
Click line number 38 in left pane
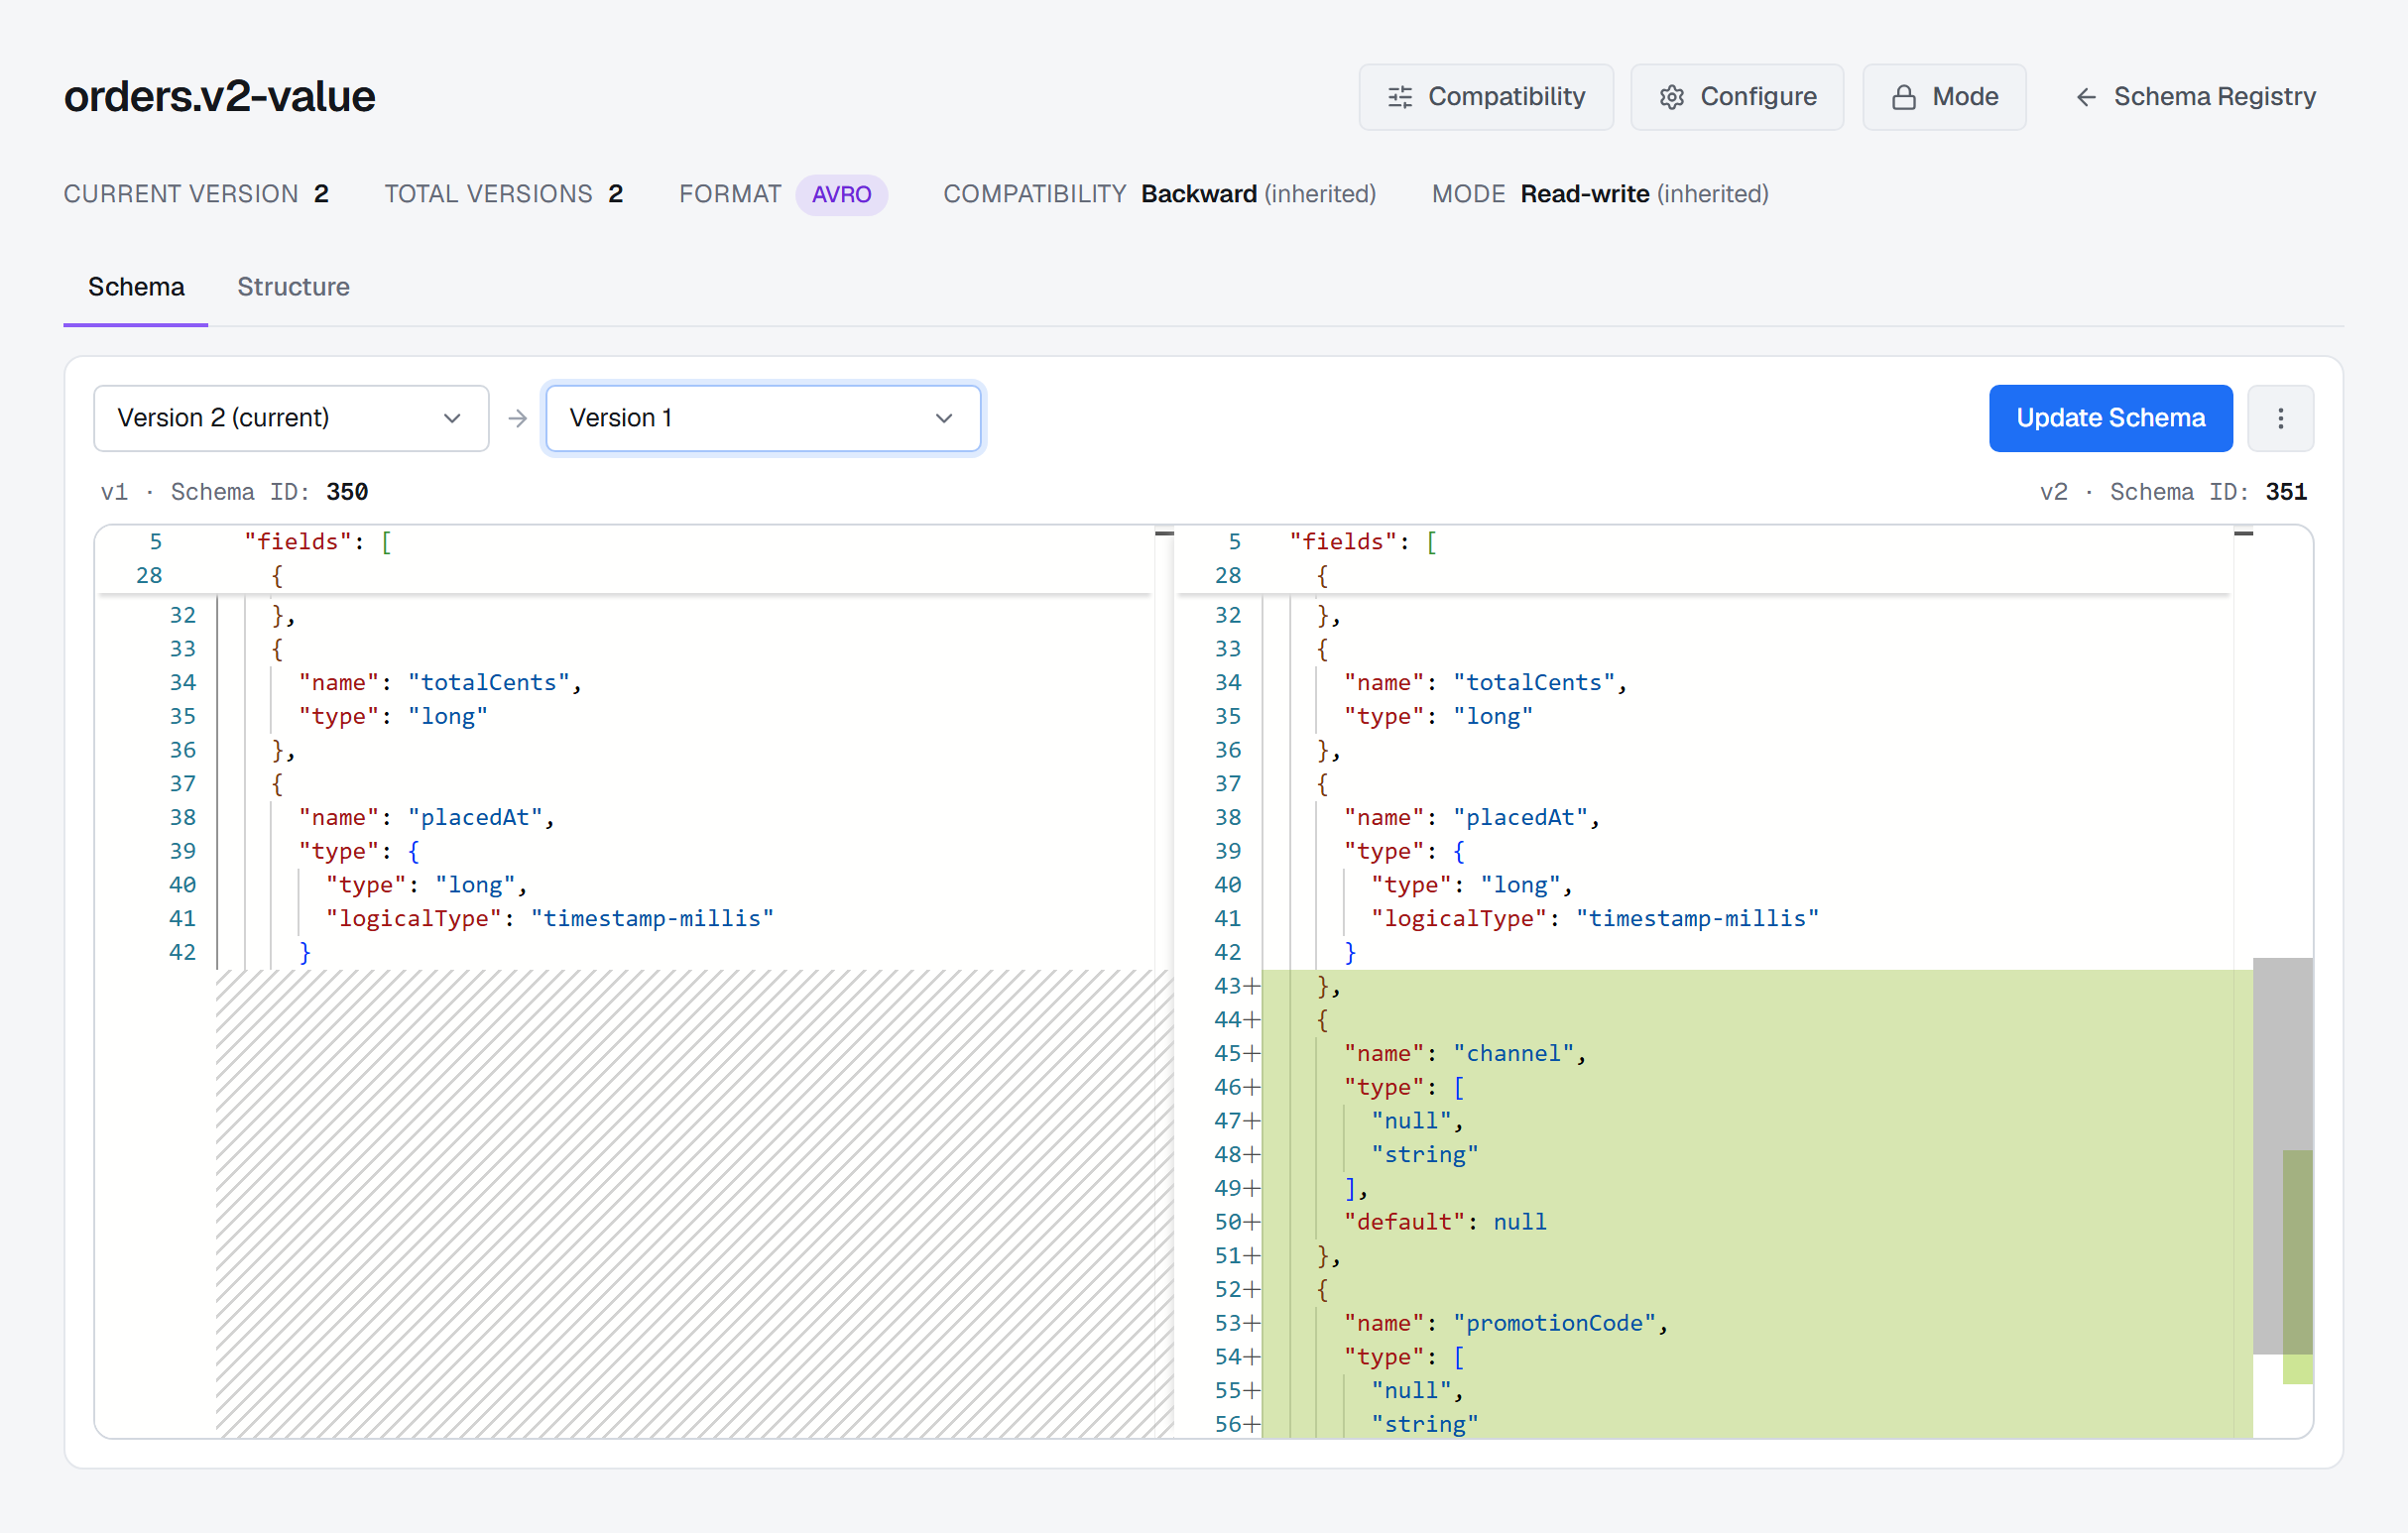(183, 817)
